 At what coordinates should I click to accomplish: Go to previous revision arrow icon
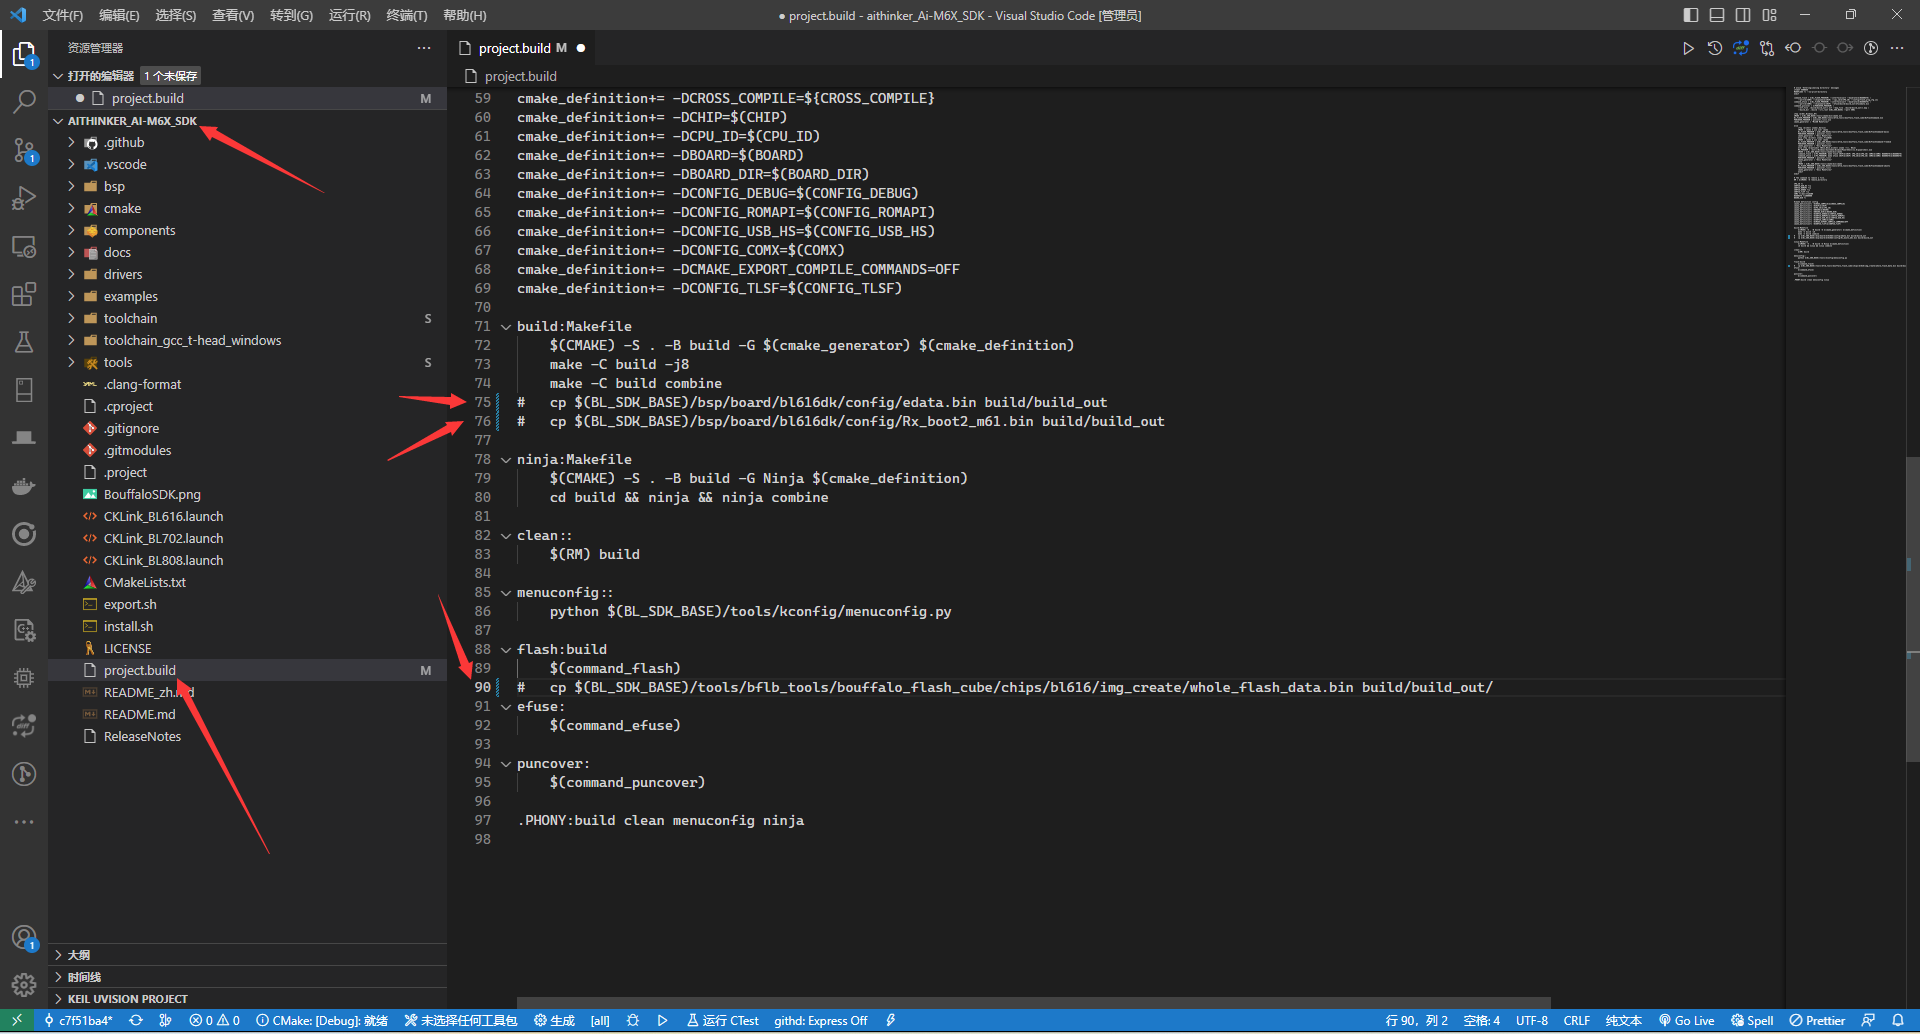(x=1793, y=48)
